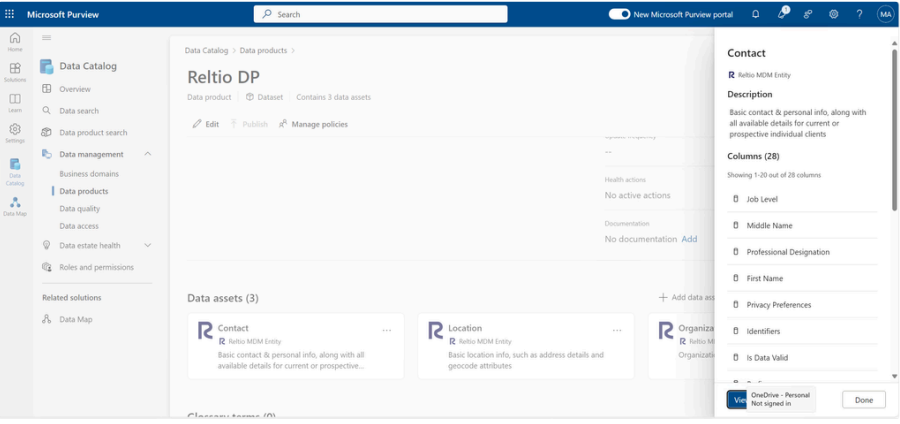Select the Professional Designation column row
Screen dimensions: 900x424
click(x=802, y=252)
